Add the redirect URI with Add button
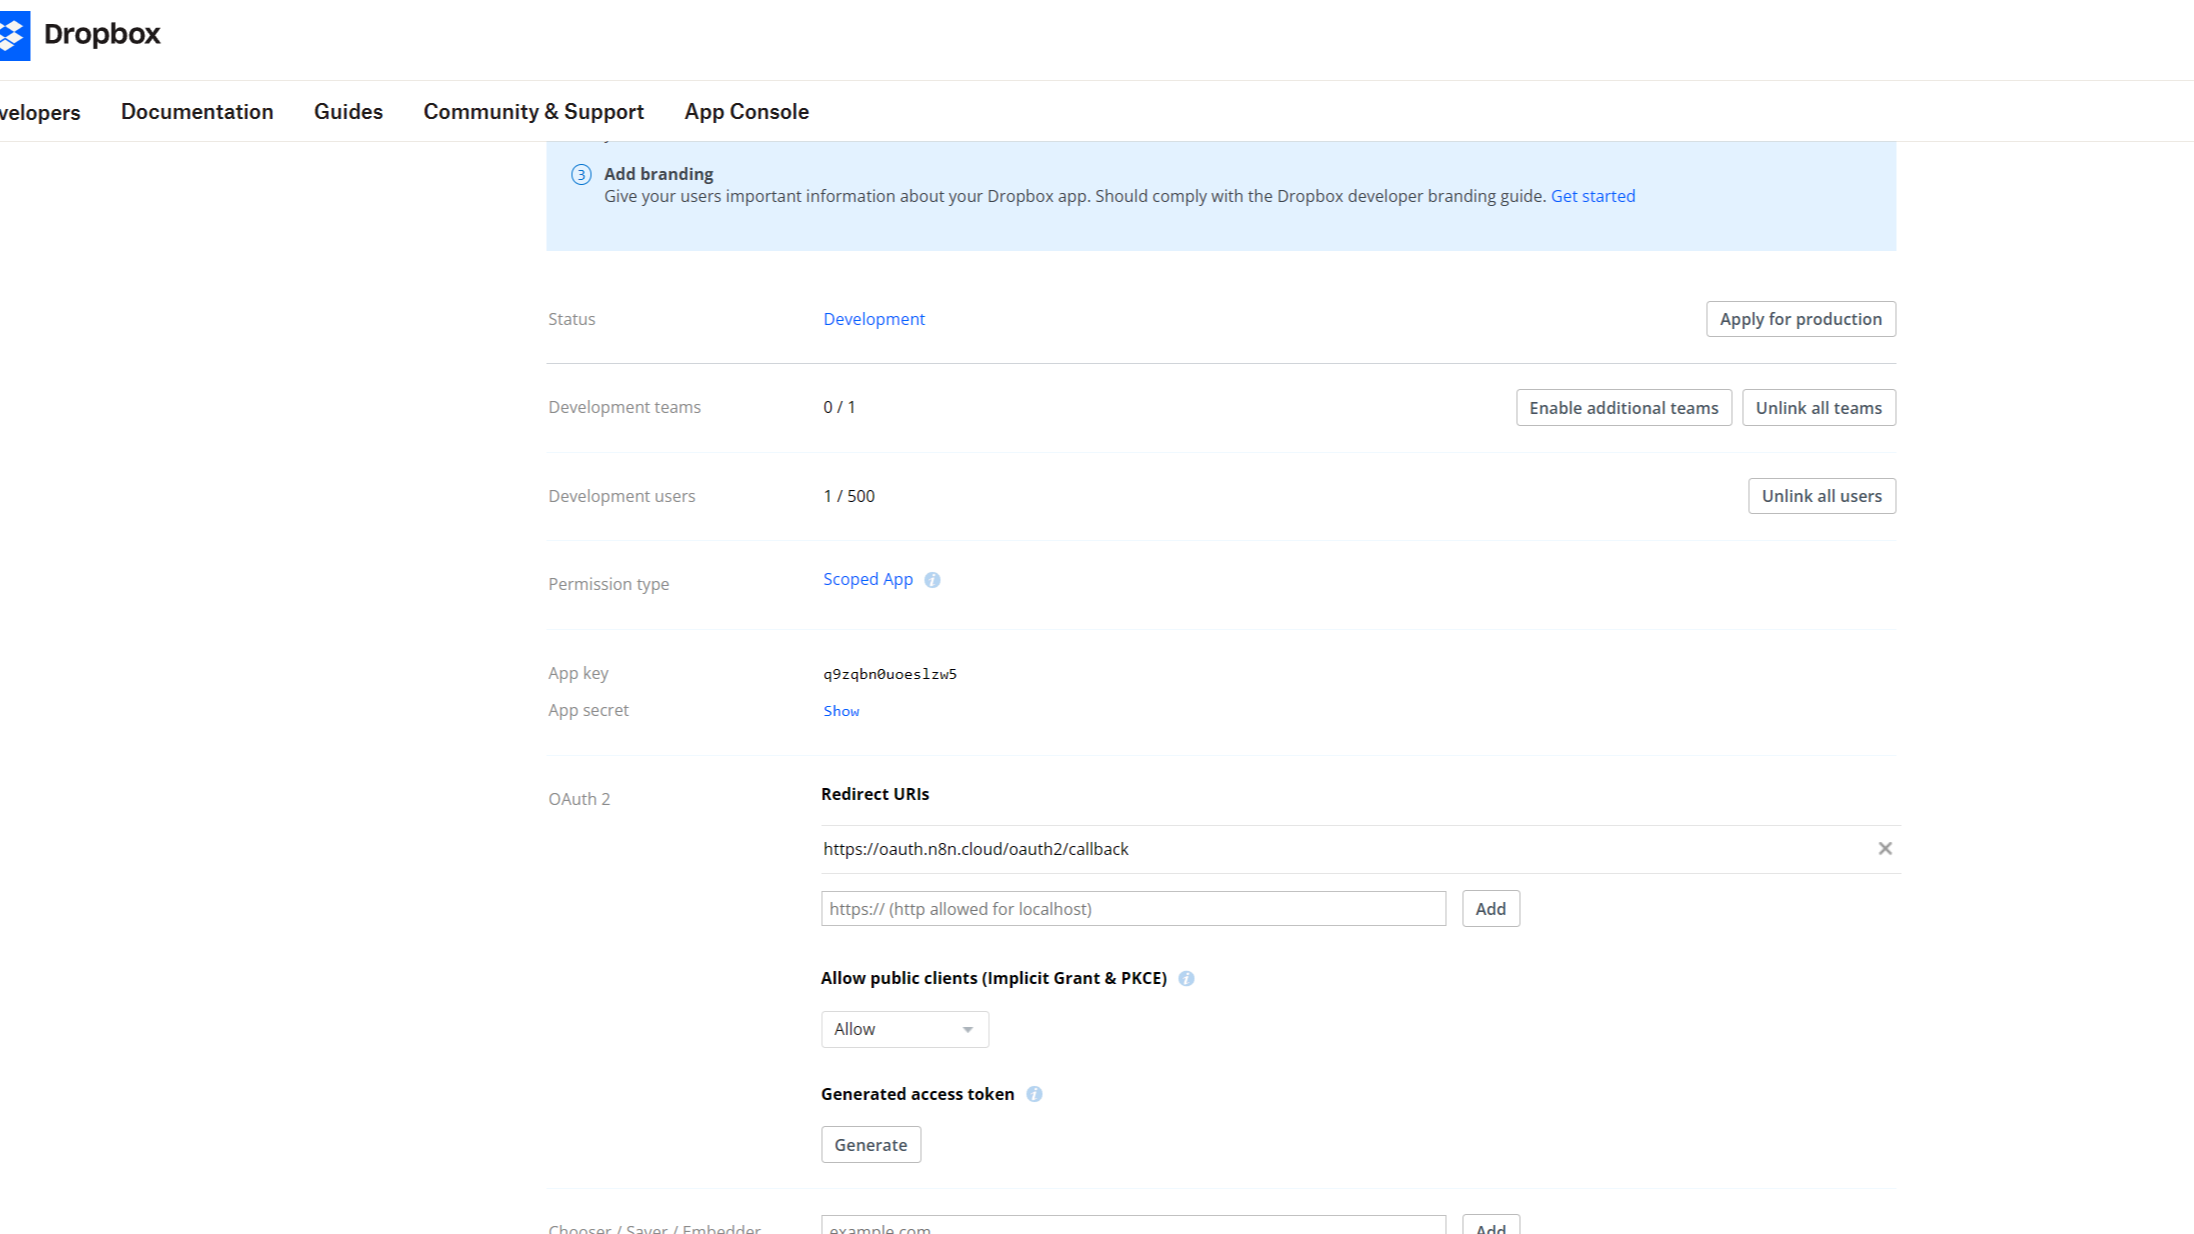Viewport: 2194px width, 1234px height. pyautogui.click(x=1490, y=909)
